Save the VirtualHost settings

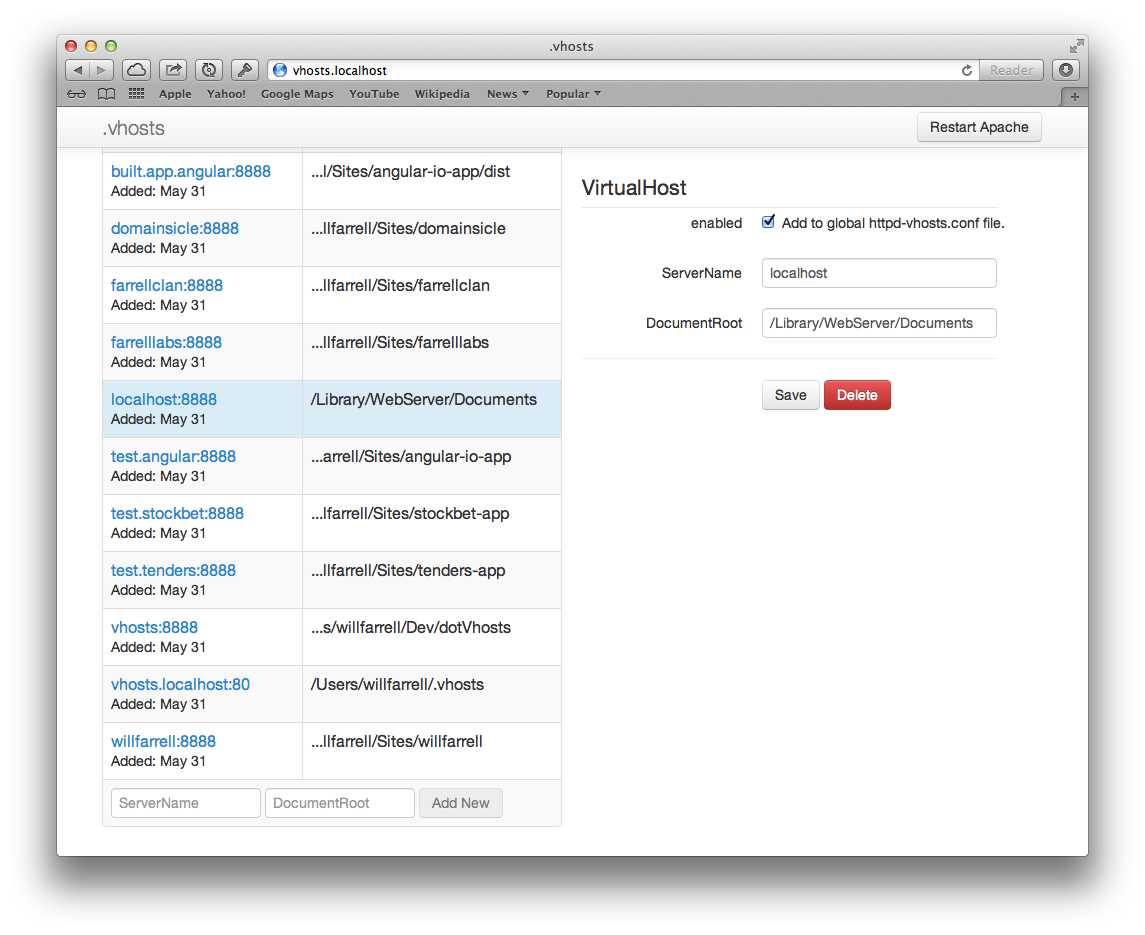tap(790, 395)
